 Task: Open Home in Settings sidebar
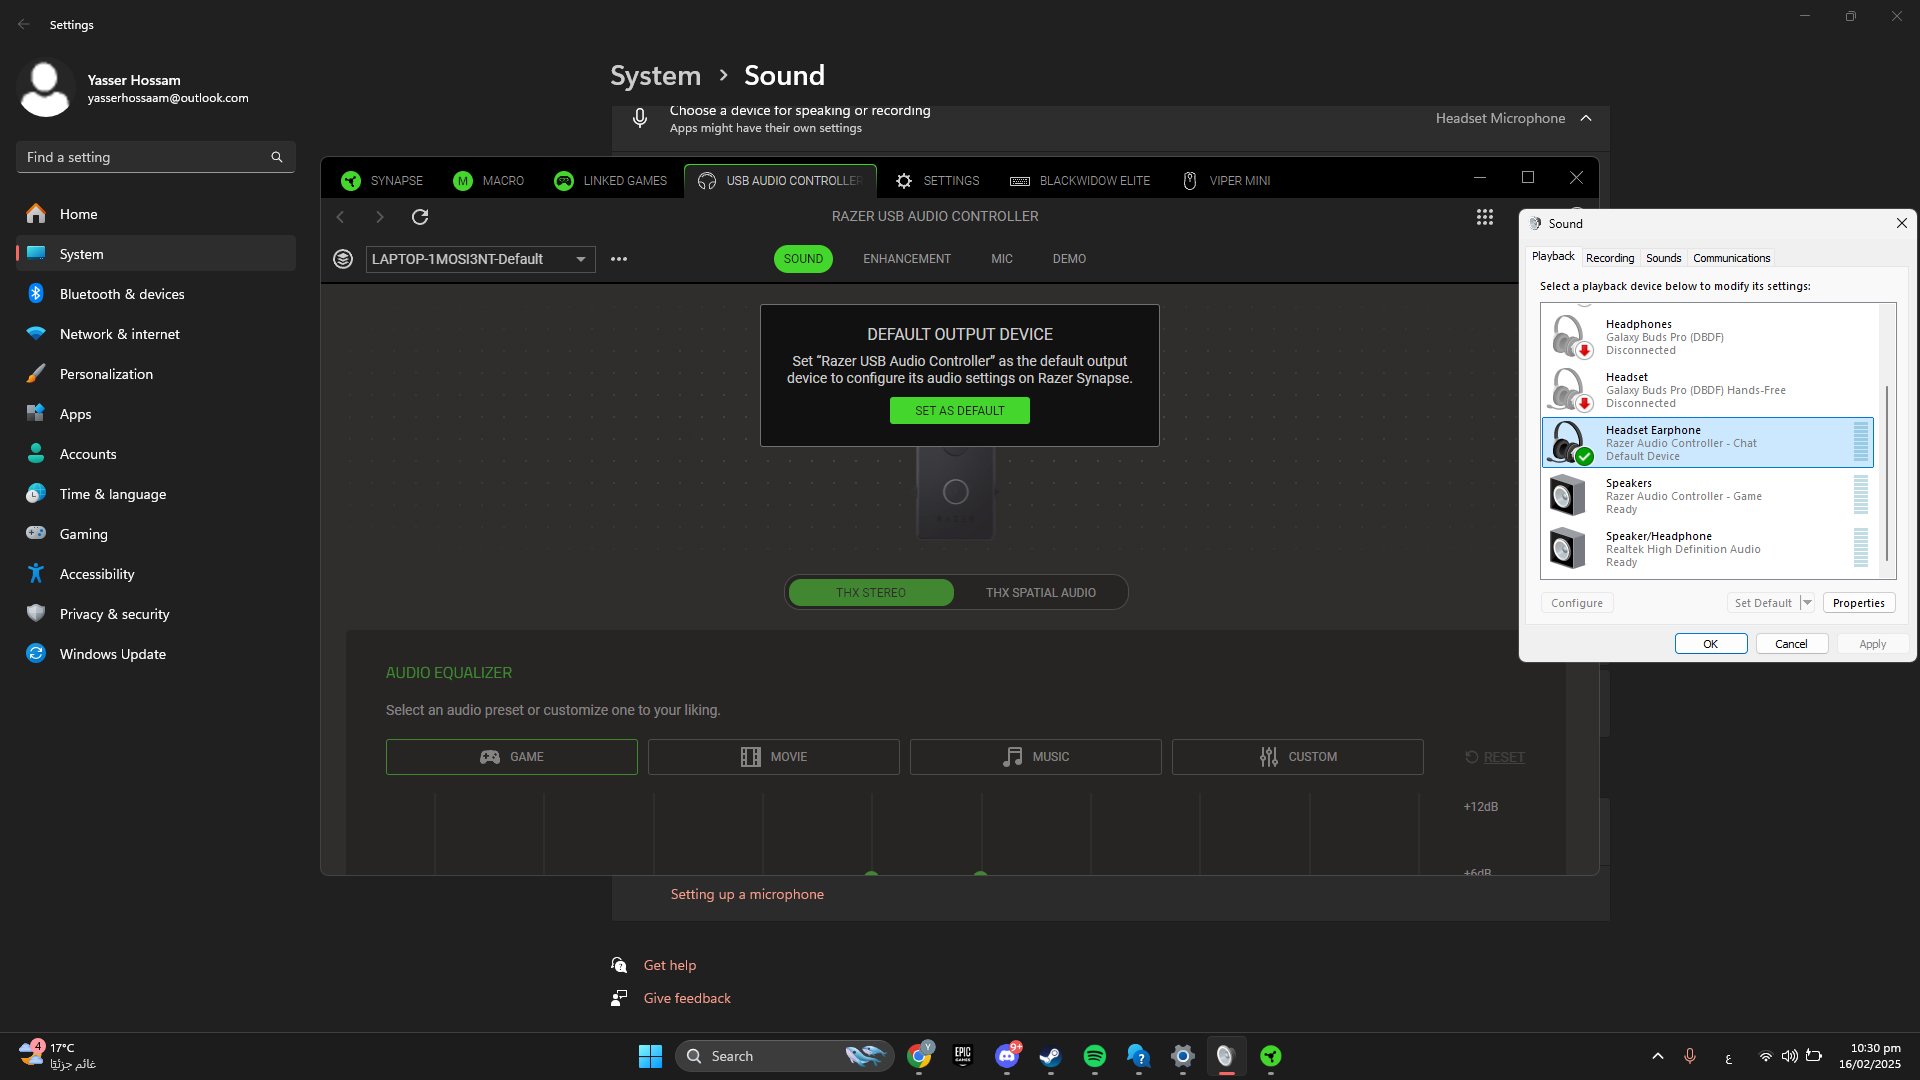[155, 214]
